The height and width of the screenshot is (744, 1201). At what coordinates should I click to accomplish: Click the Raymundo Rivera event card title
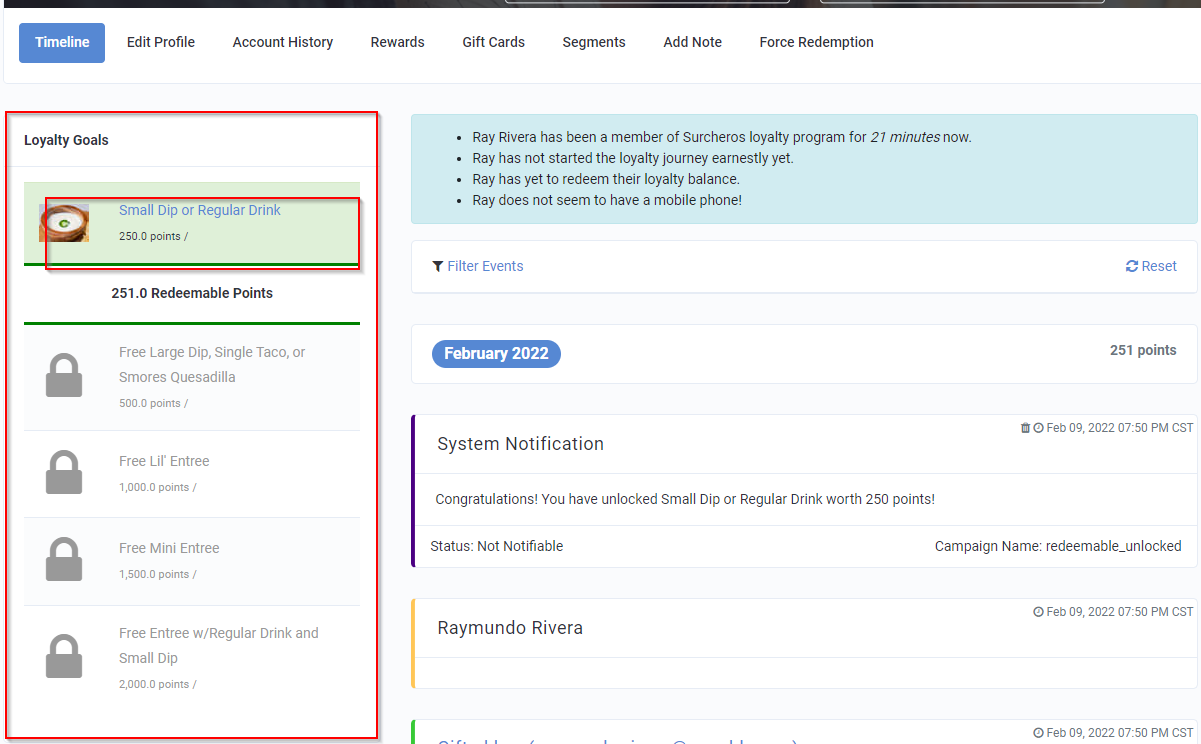510,628
